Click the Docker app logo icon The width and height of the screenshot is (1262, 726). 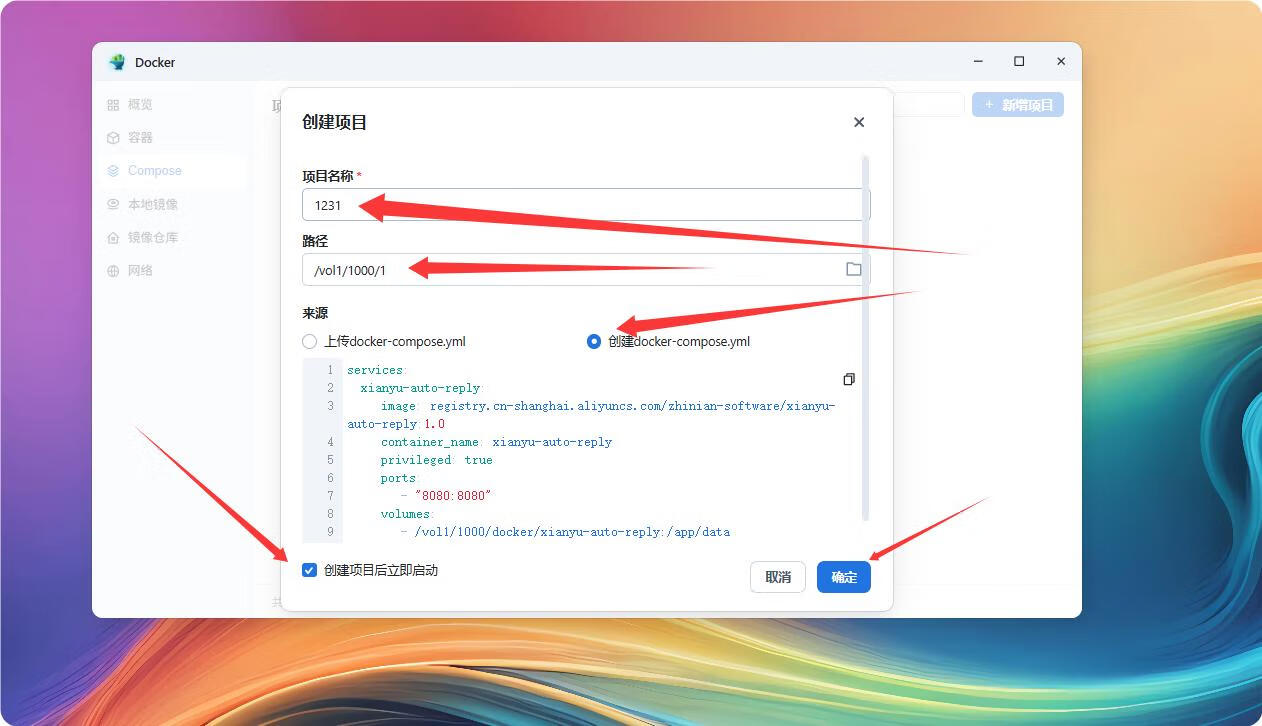coord(117,62)
